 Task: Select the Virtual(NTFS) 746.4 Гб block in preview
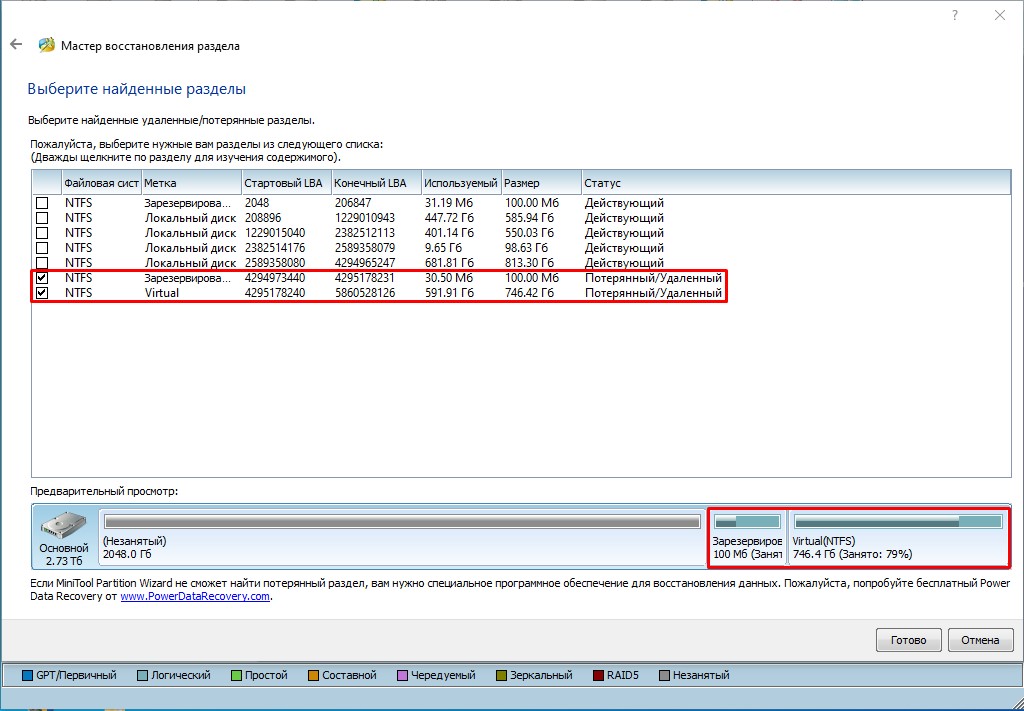coord(898,538)
